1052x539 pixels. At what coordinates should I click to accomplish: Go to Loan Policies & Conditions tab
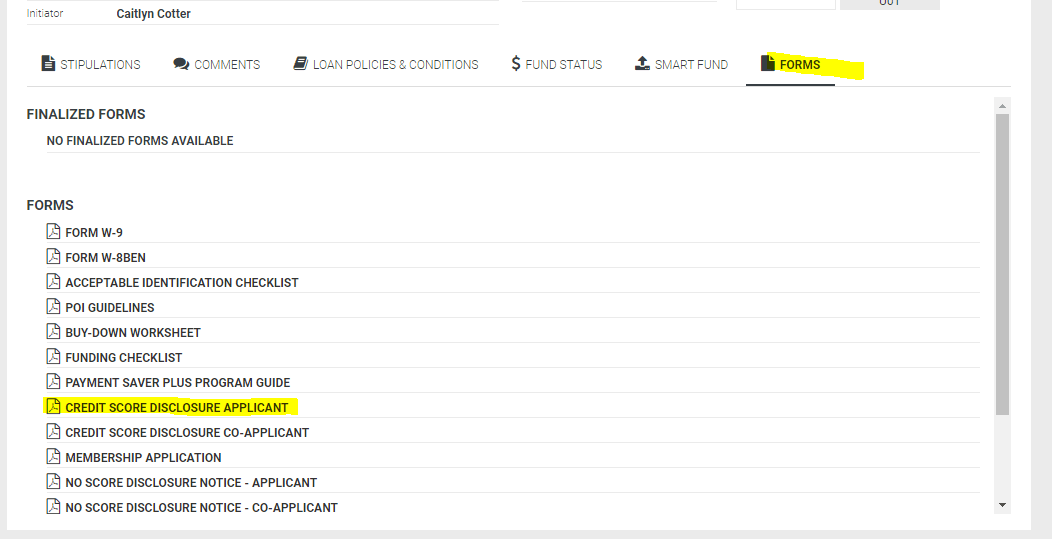pos(385,65)
